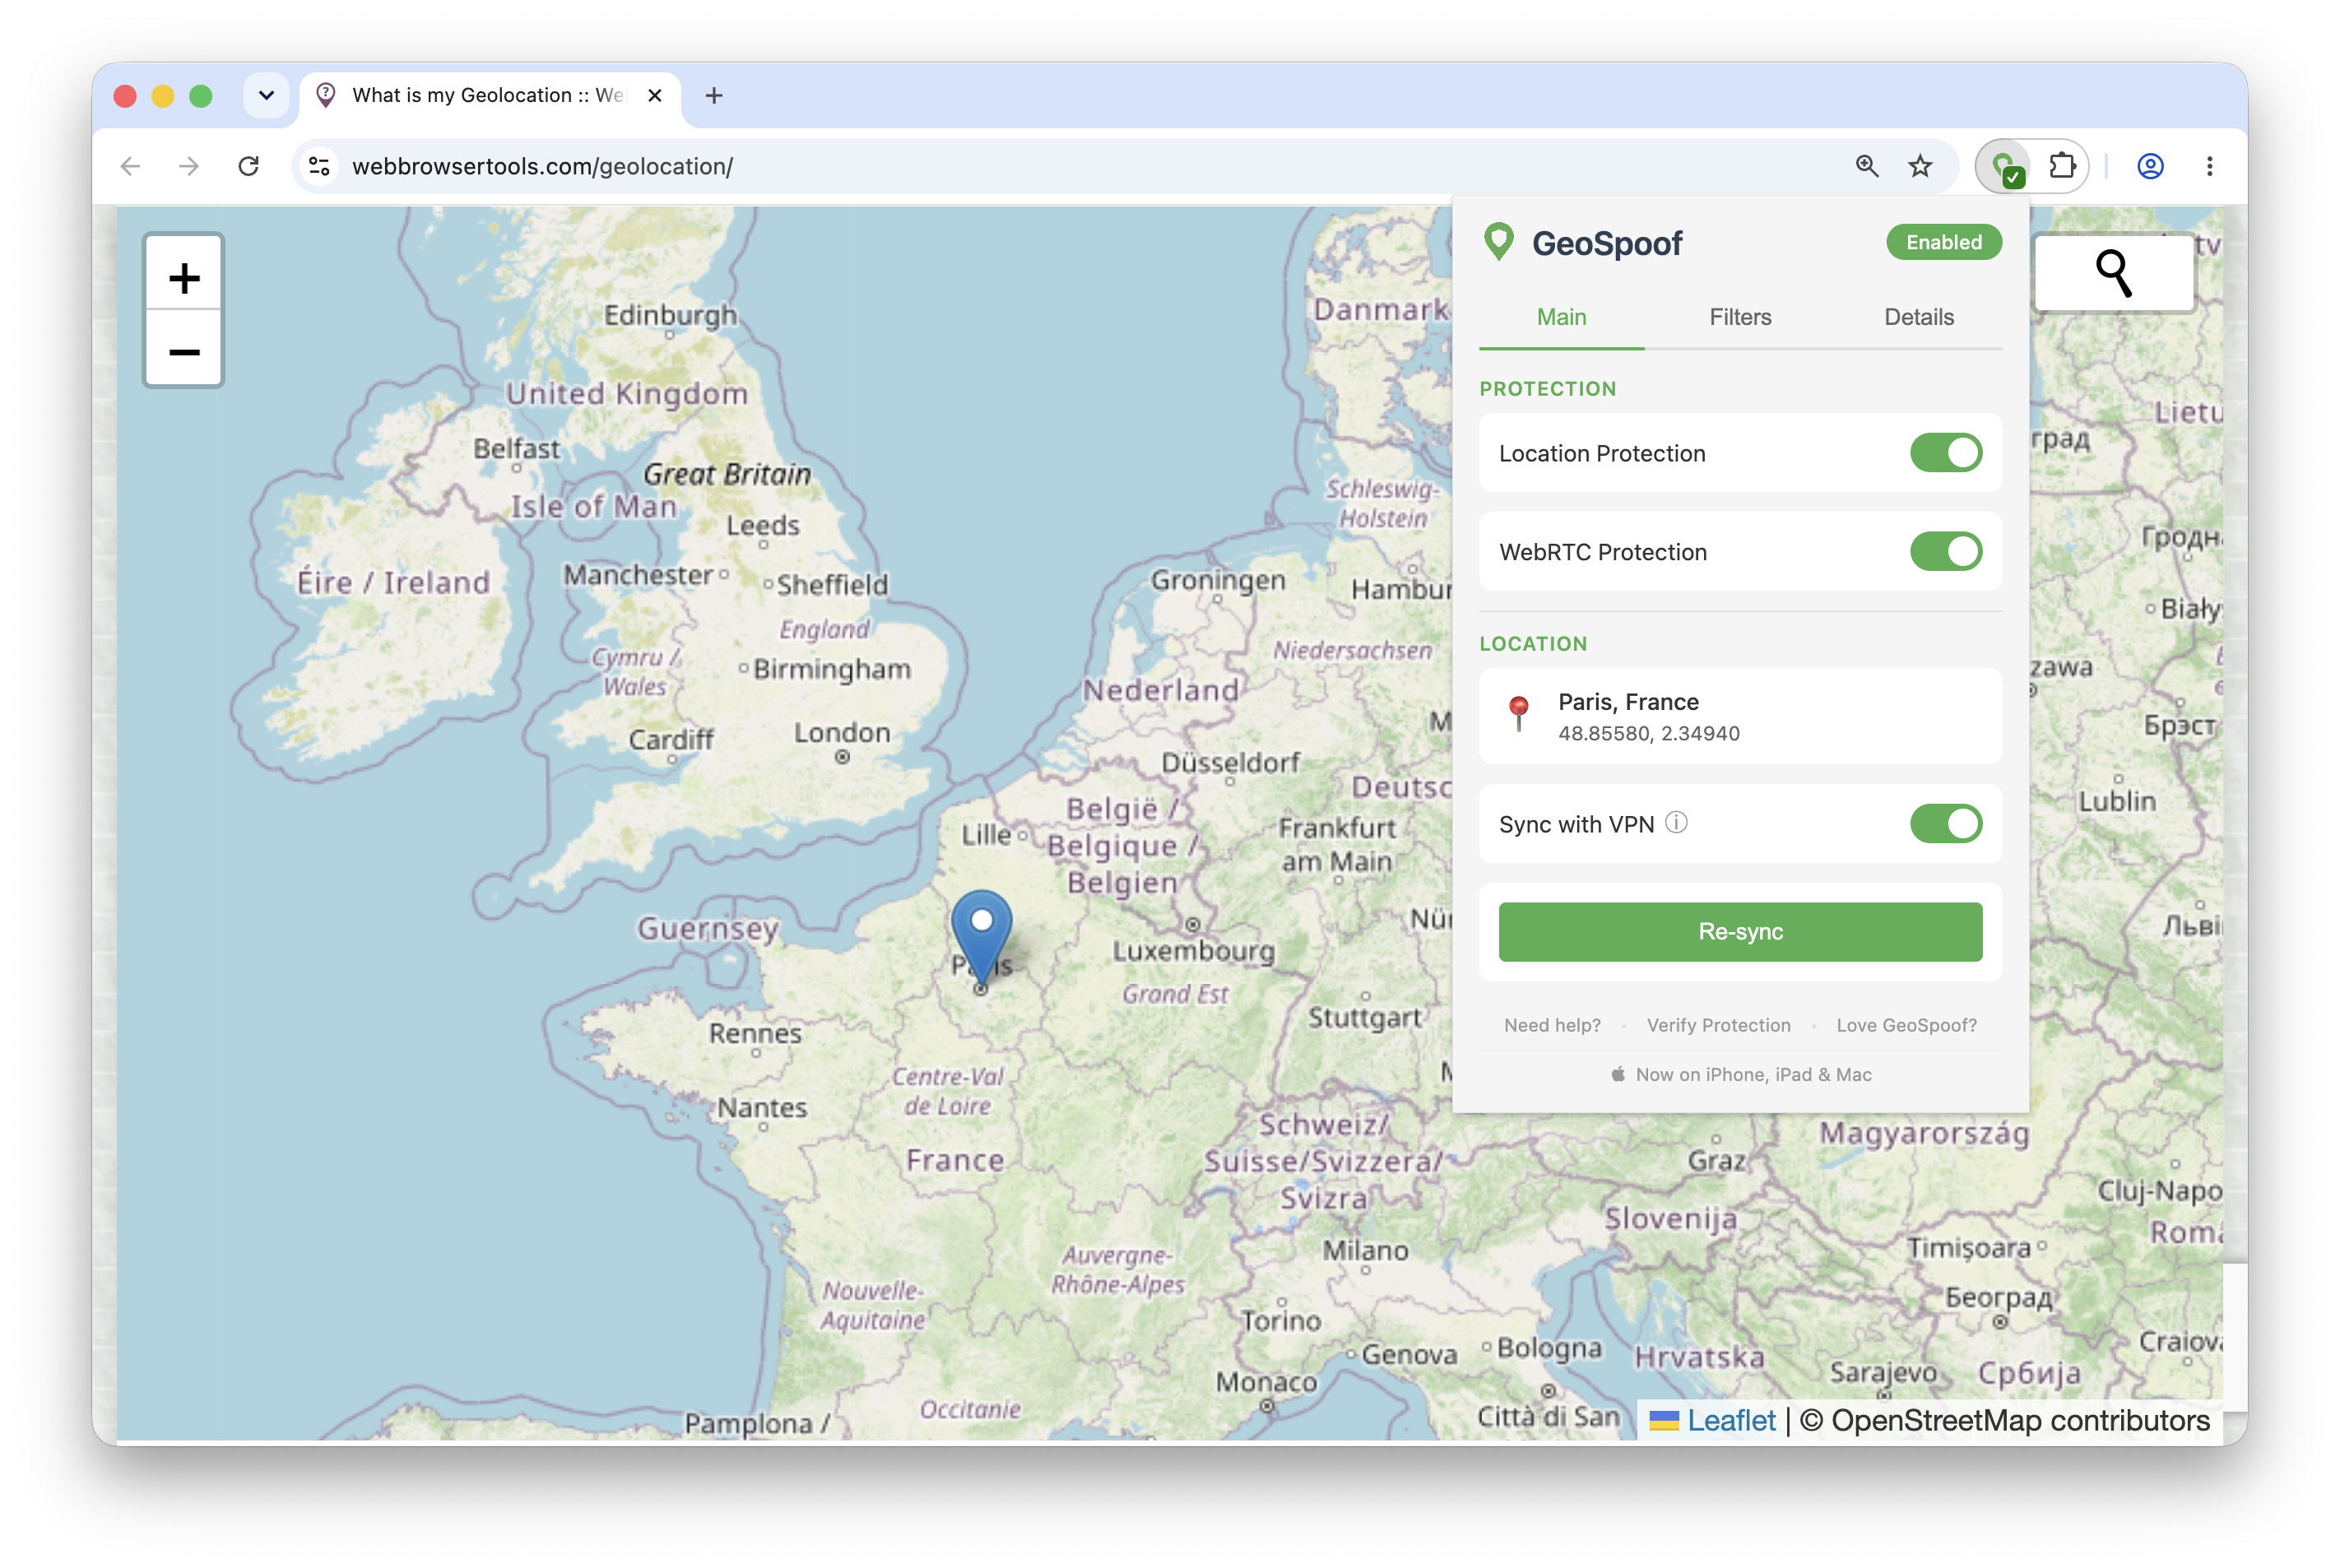The height and width of the screenshot is (1568, 2340).
Task: Toggle Sync with VPN switch
Action: coord(1945,824)
